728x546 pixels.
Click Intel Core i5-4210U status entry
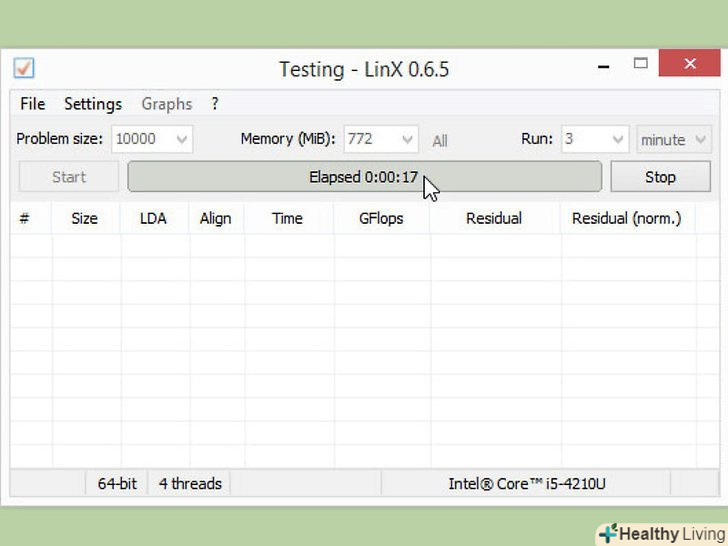pos(526,484)
